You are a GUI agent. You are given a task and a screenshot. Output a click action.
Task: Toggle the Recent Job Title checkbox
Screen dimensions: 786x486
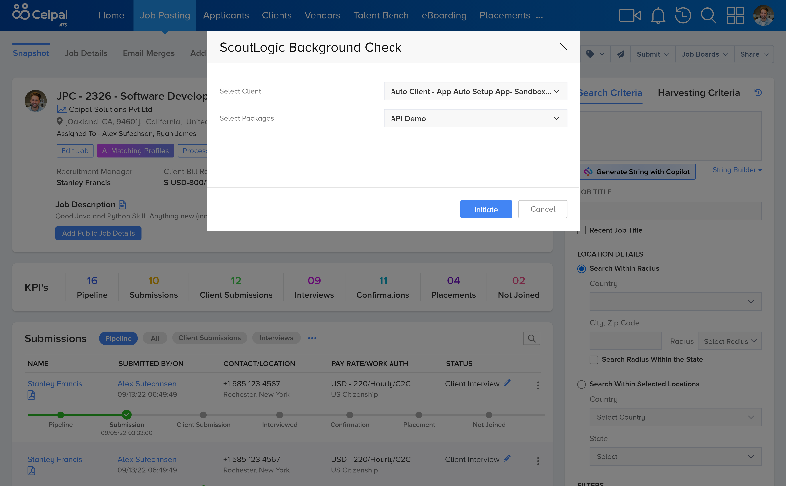click(581, 230)
